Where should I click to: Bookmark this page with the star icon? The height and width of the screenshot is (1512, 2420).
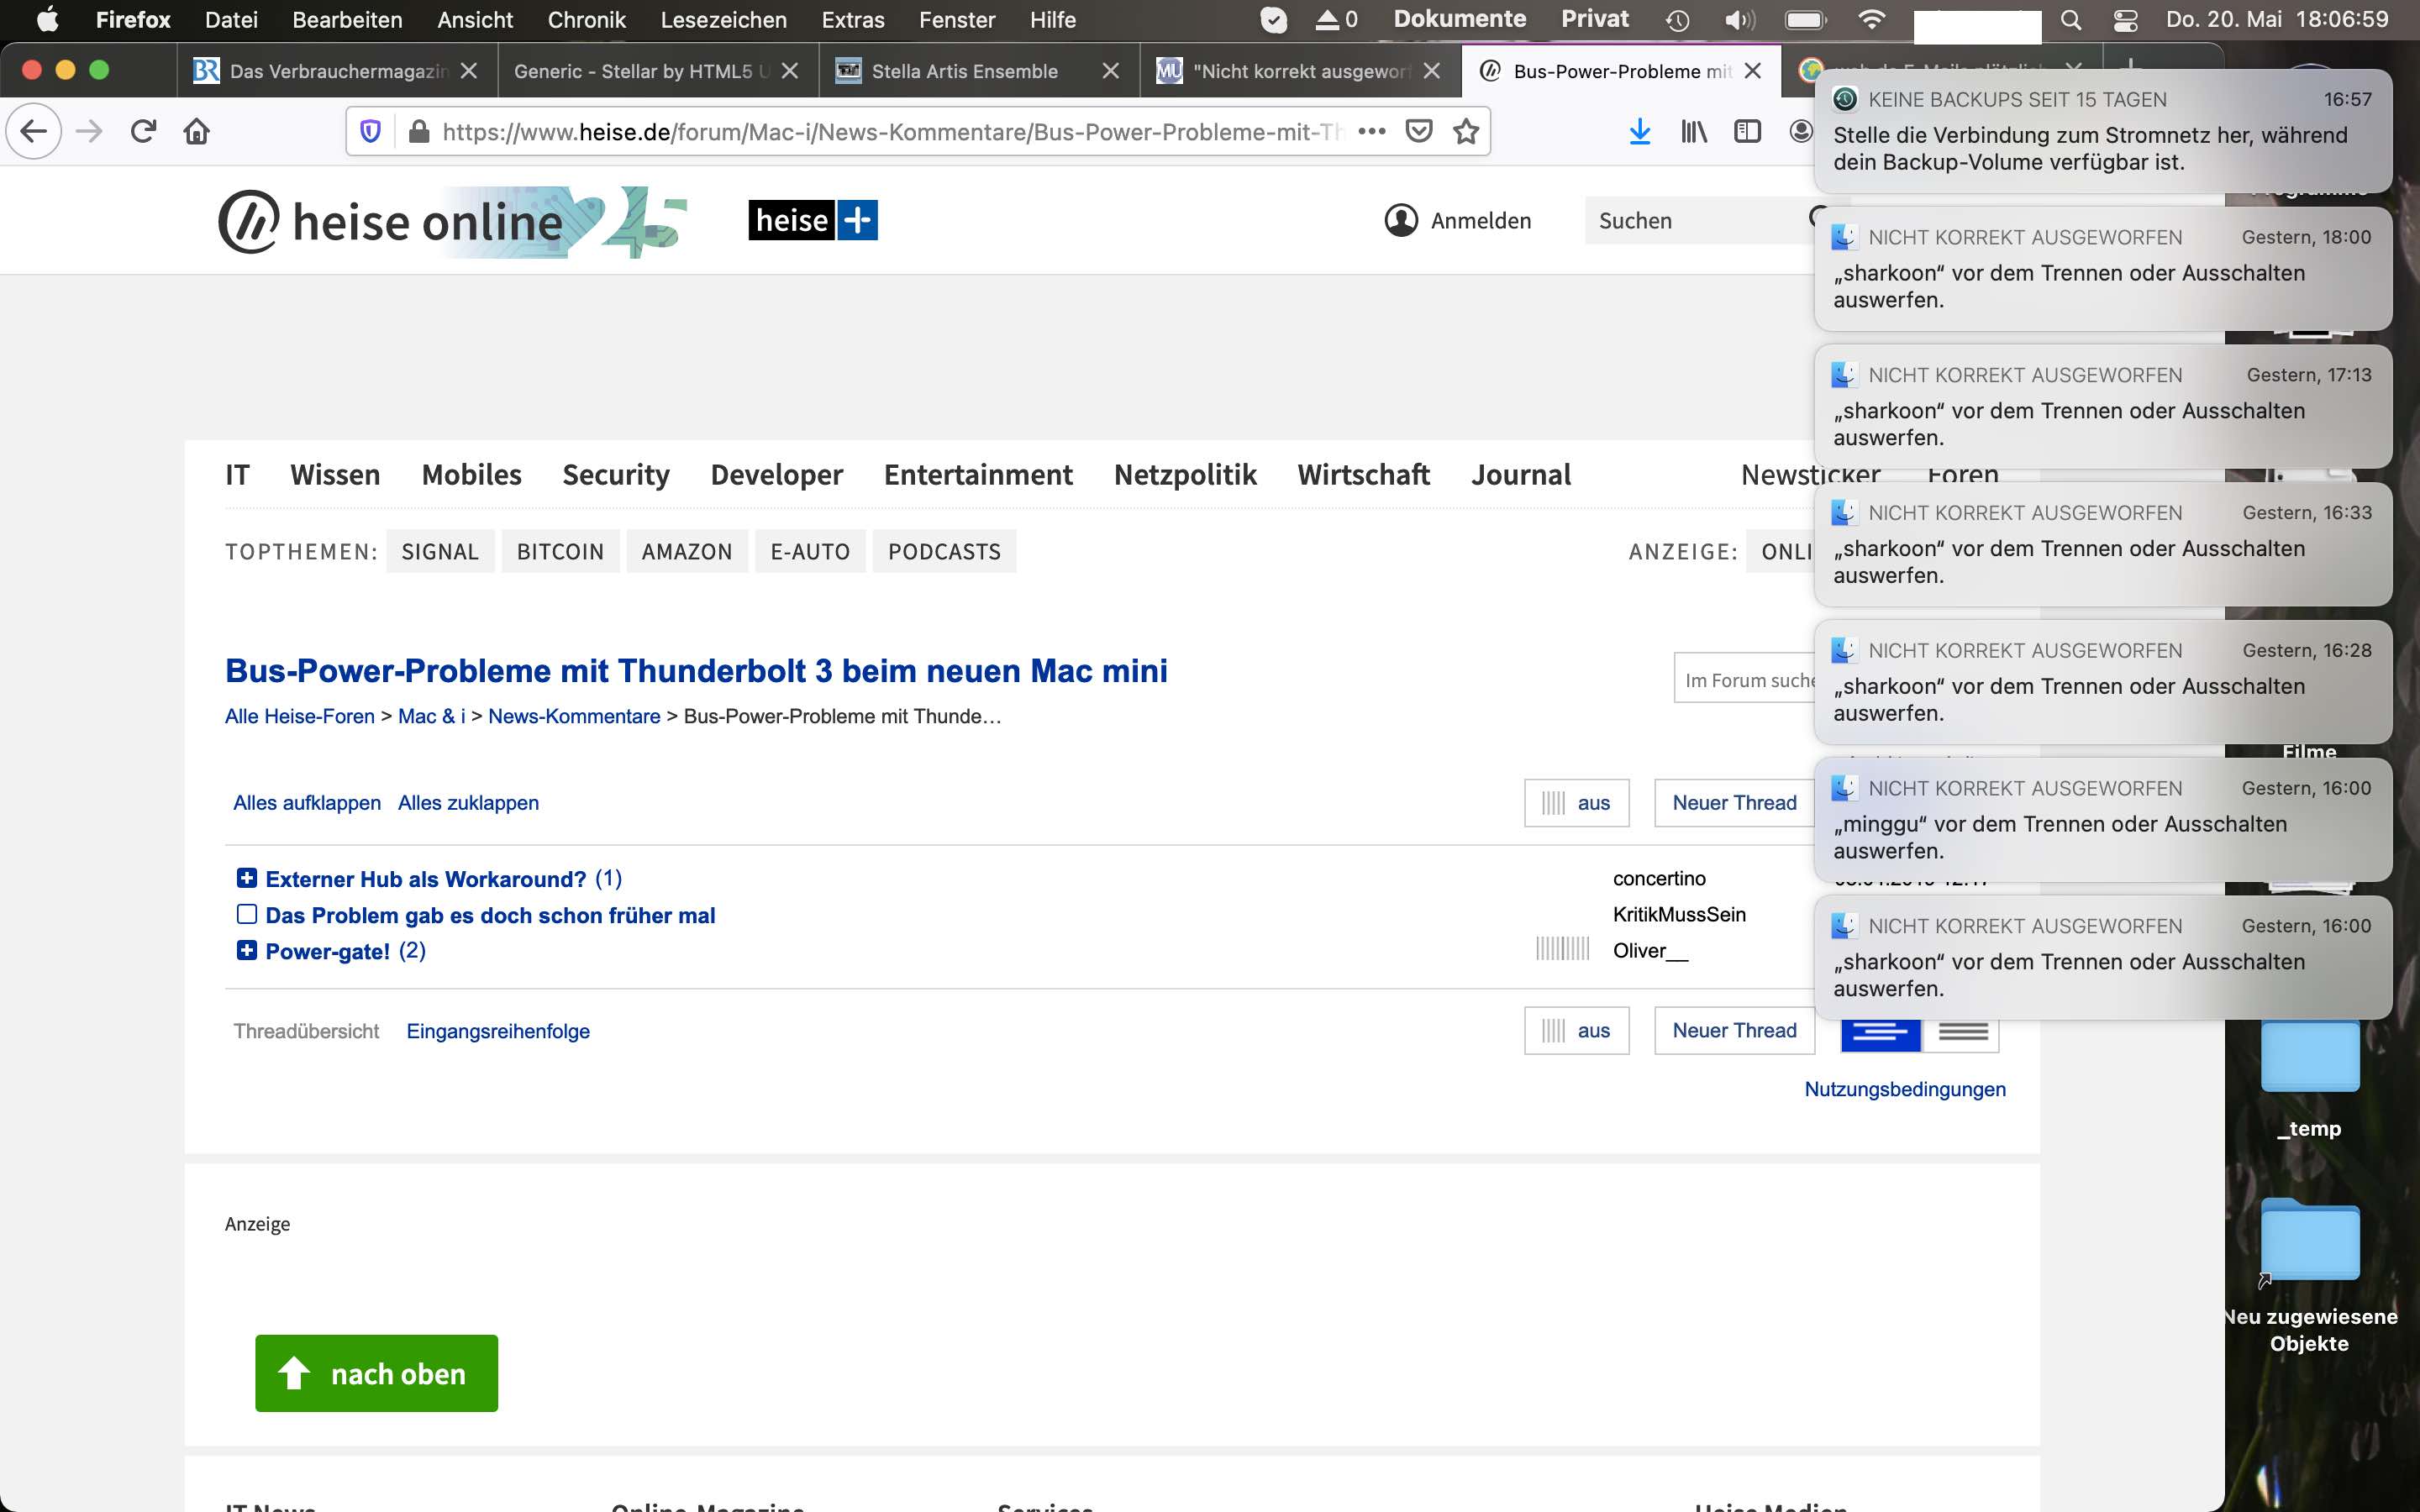[x=1466, y=131]
